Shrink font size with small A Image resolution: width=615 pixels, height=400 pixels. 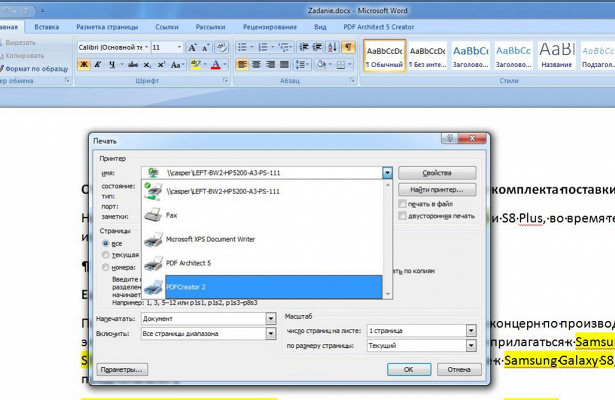tap(206, 47)
